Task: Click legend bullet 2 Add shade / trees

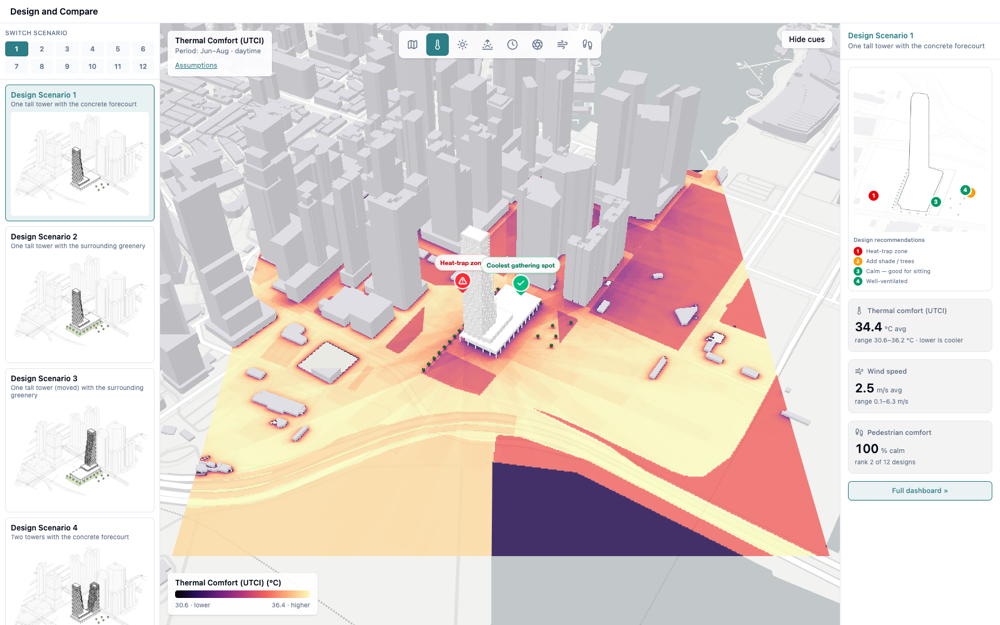Action: click(858, 261)
